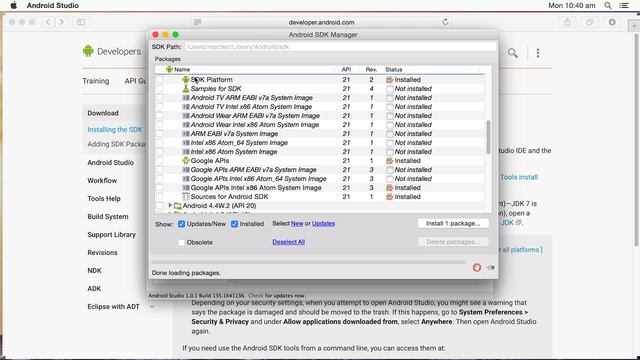
Task: Open Notification Center in menu bar
Action: [x=624, y=5]
